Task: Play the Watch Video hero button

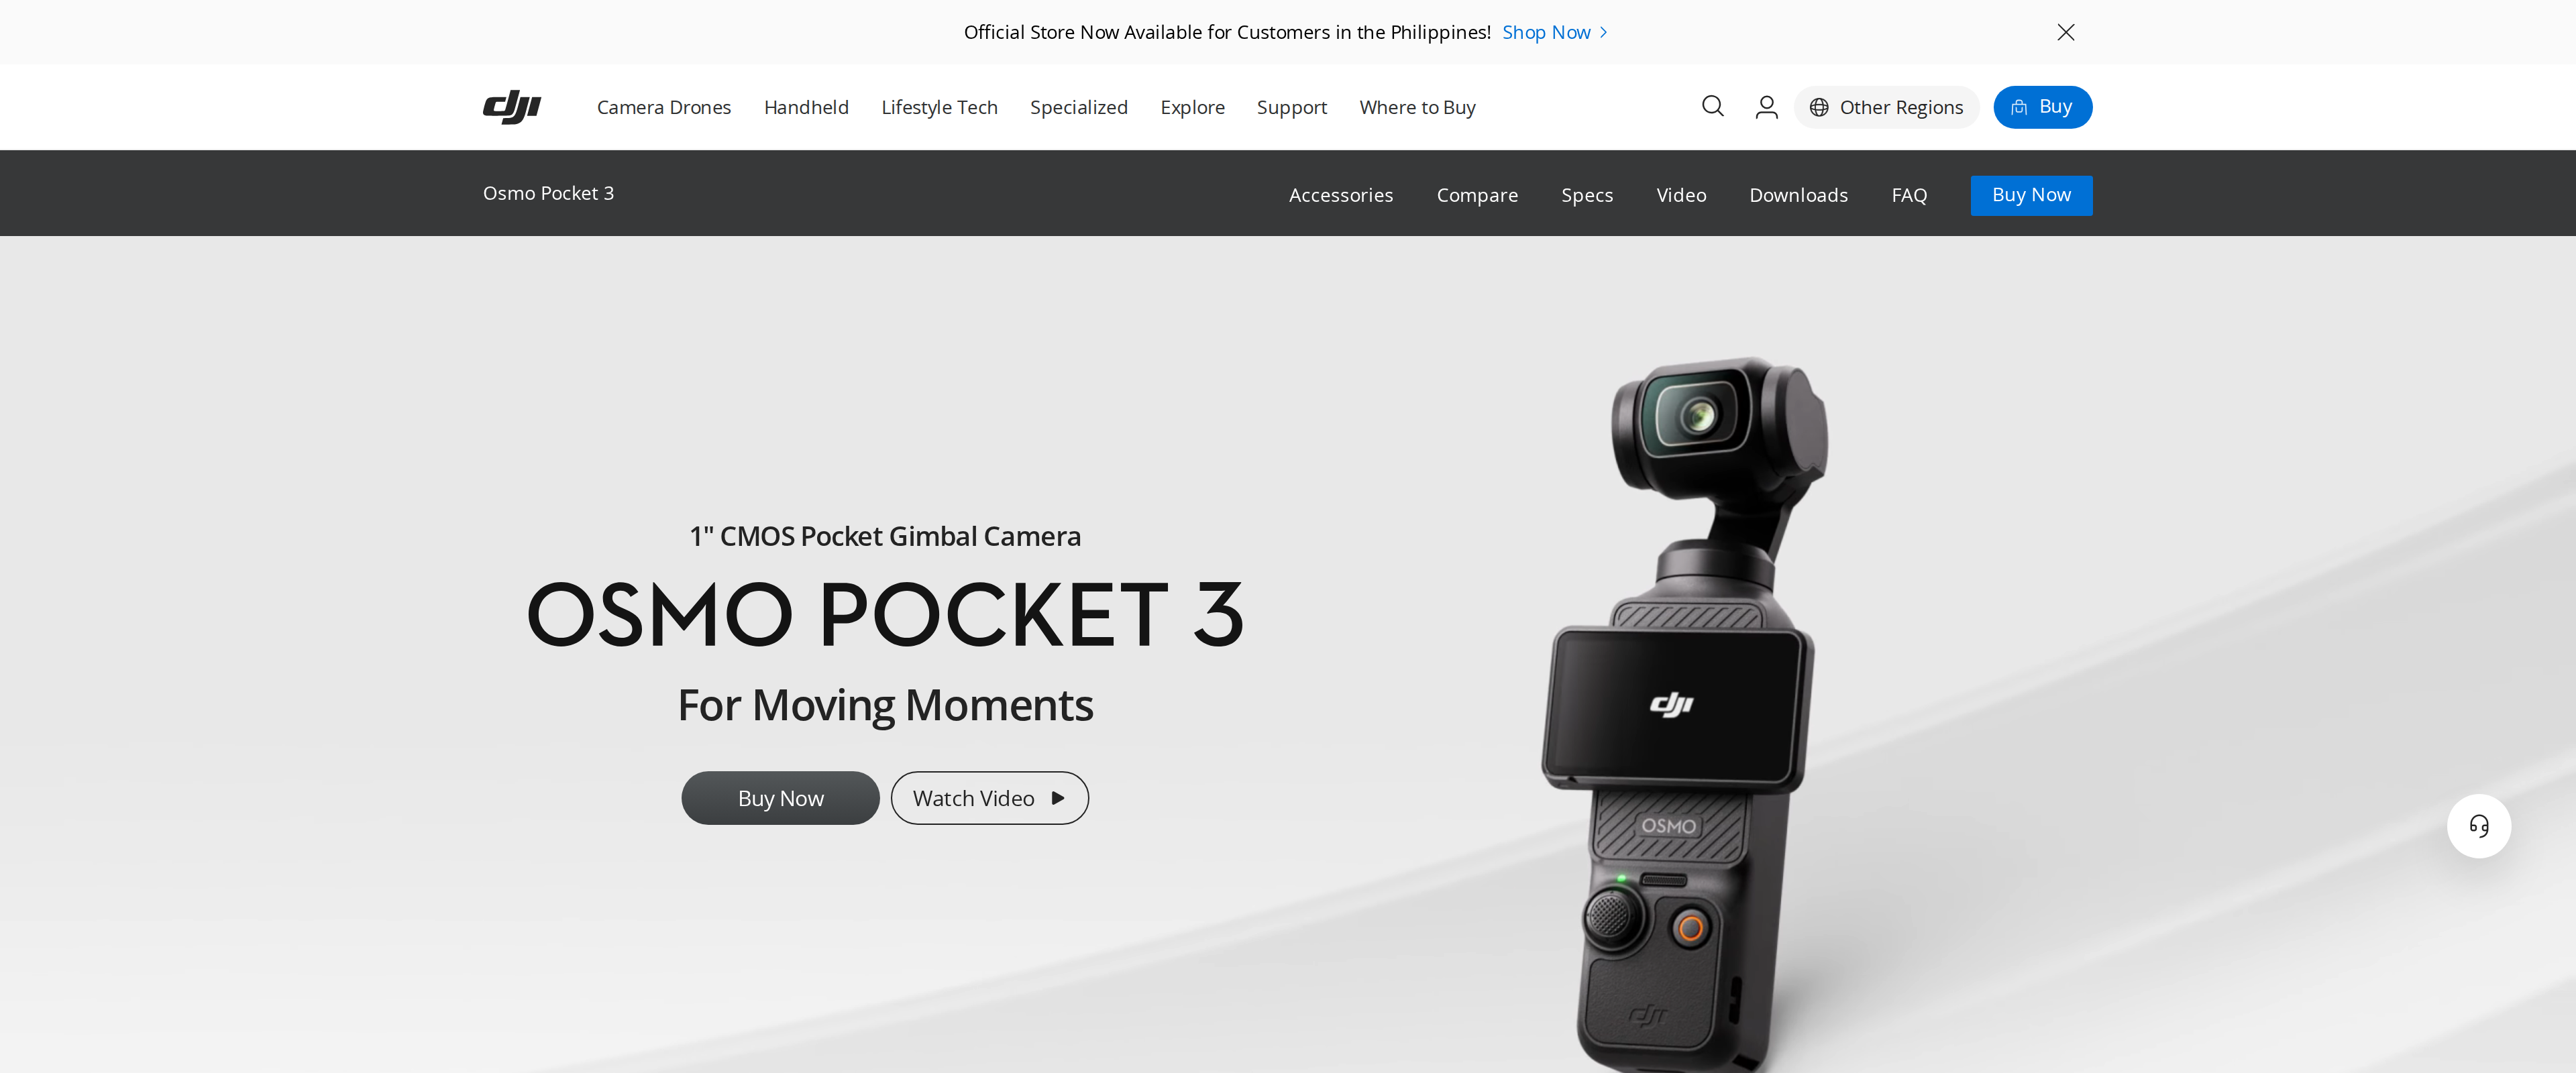Action: [989, 798]
